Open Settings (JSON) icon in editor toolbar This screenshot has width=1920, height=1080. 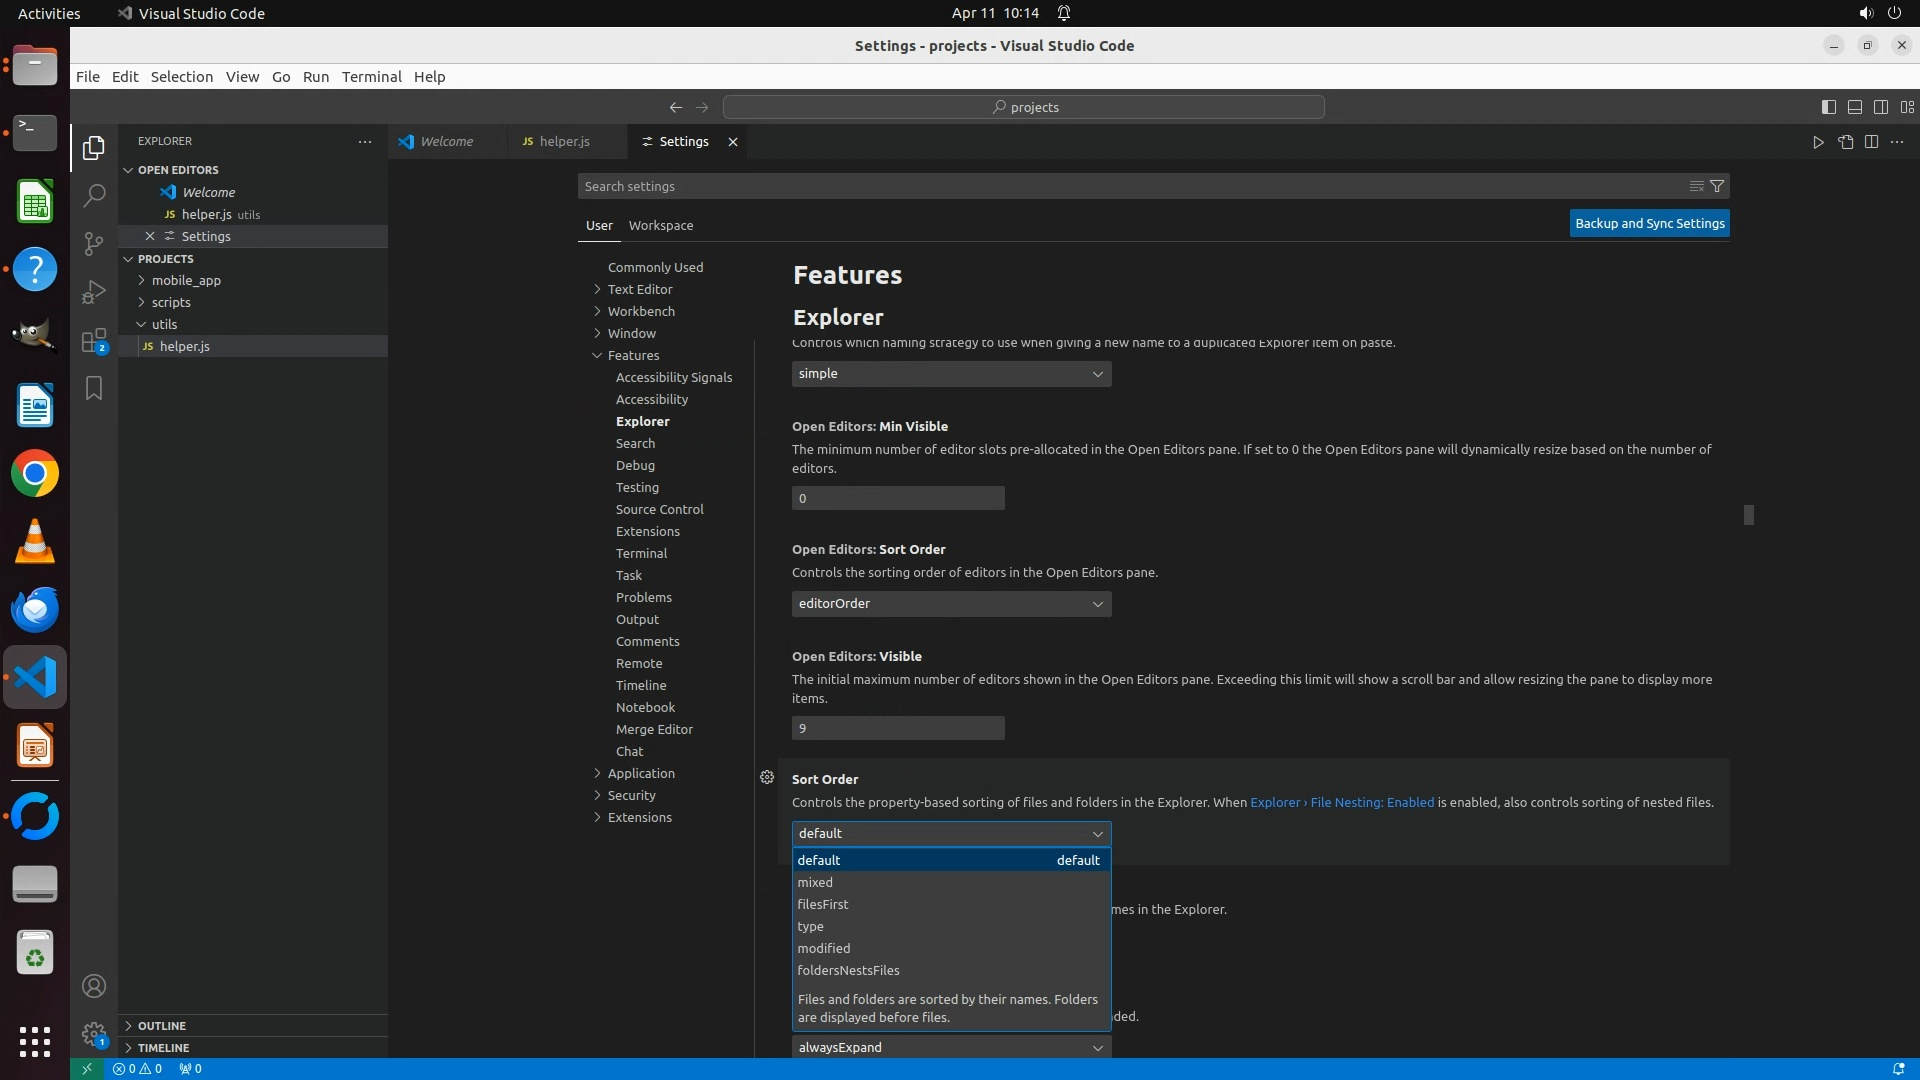1845,142
